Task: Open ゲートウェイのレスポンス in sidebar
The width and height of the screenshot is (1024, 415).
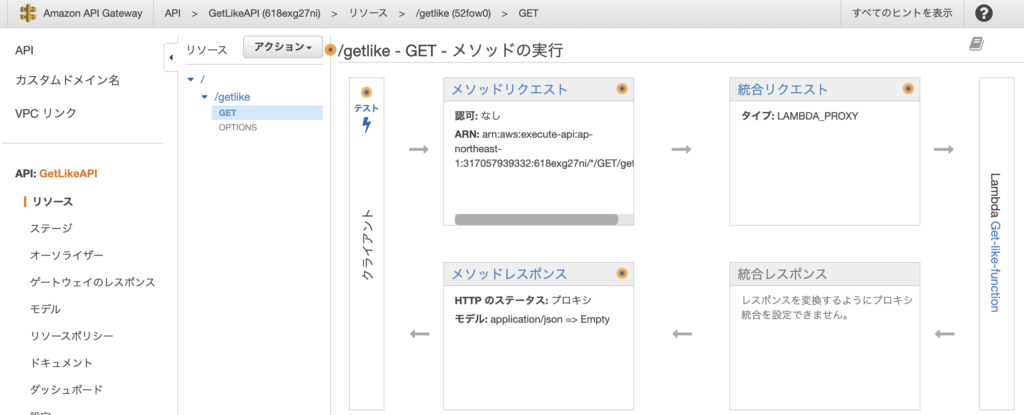Action: [93, 282]
